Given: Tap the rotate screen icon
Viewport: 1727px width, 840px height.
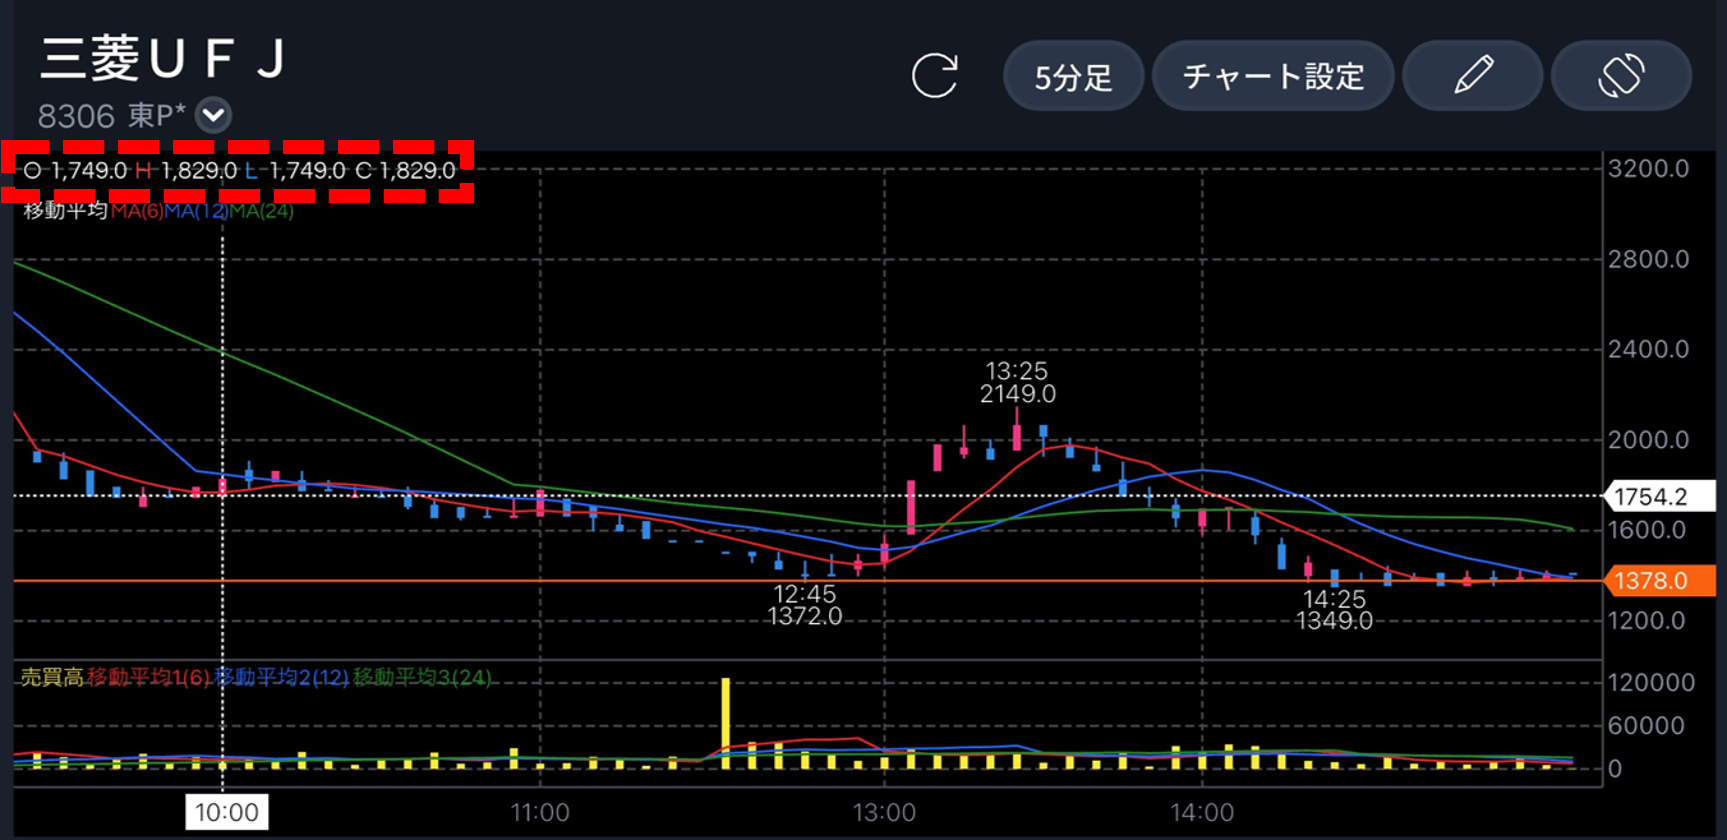Looking at the screenshot, I should click(1621, 76).
